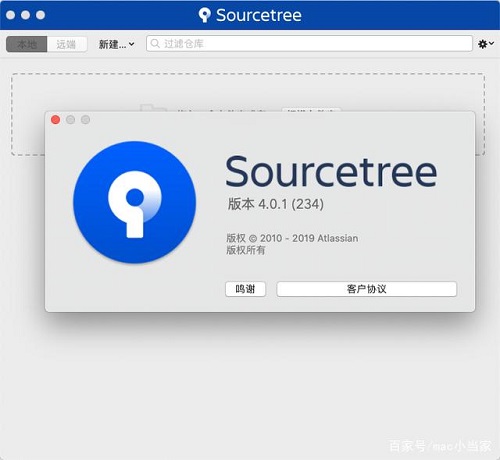Click the Sourcetree icon in the title bar
Screen dimensions: 500x460
click(204, 15)
